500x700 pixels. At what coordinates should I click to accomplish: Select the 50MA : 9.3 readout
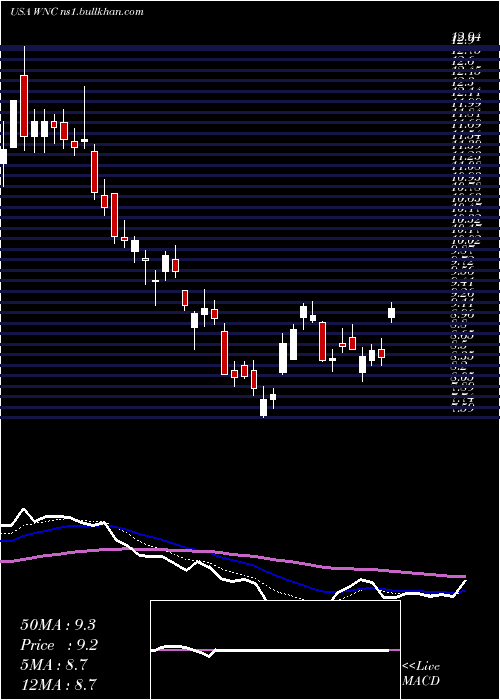coord(58,625)
